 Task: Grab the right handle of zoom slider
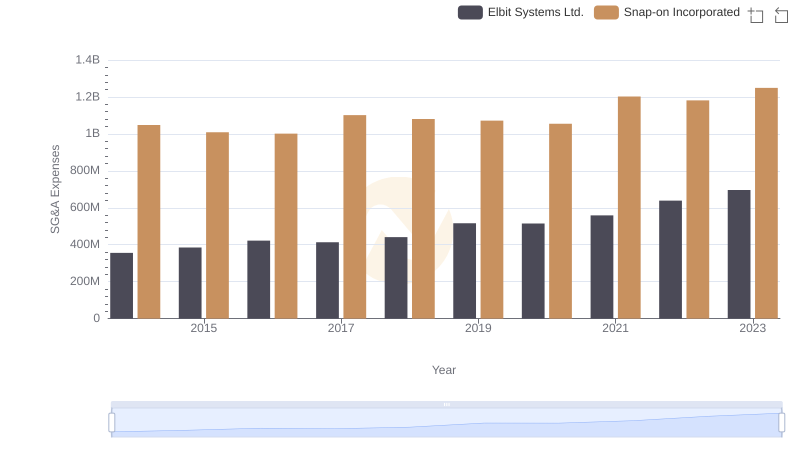(781, 422)
